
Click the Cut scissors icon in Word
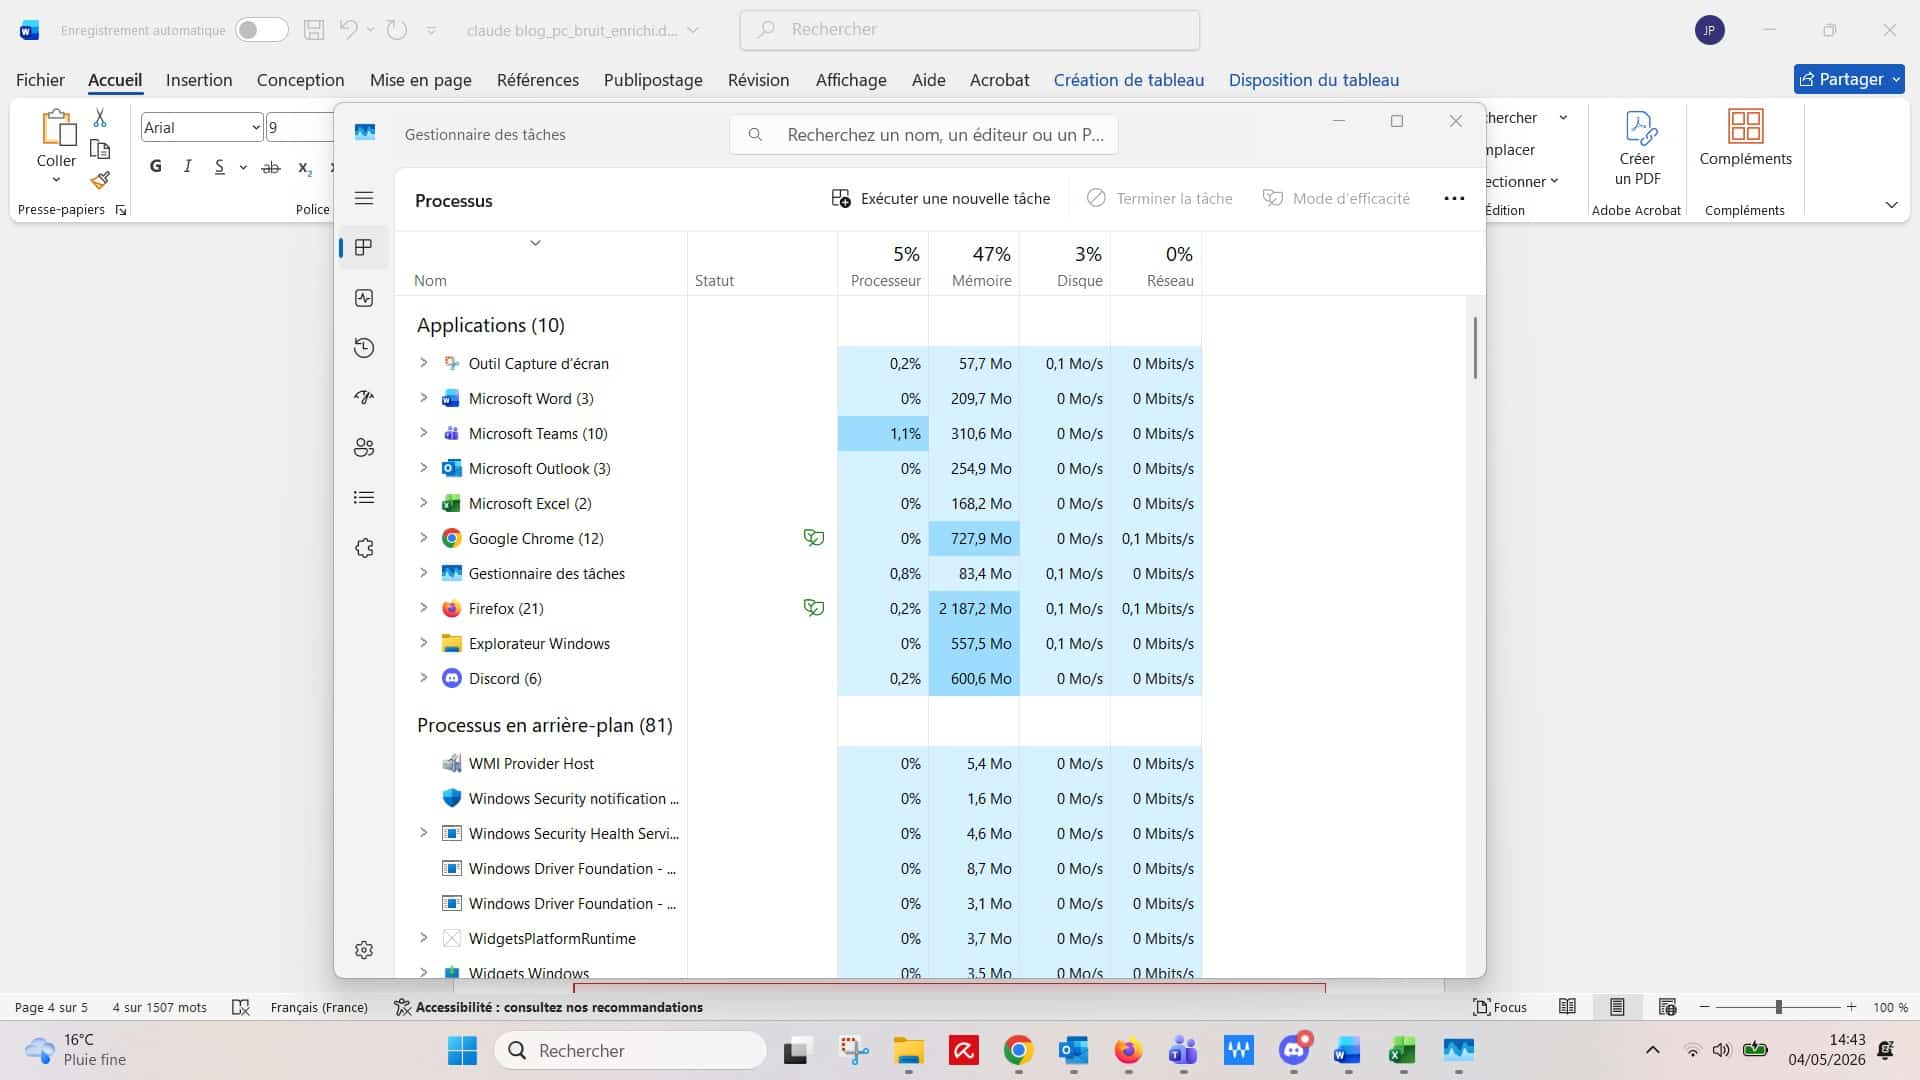click(x=100, y=118)
